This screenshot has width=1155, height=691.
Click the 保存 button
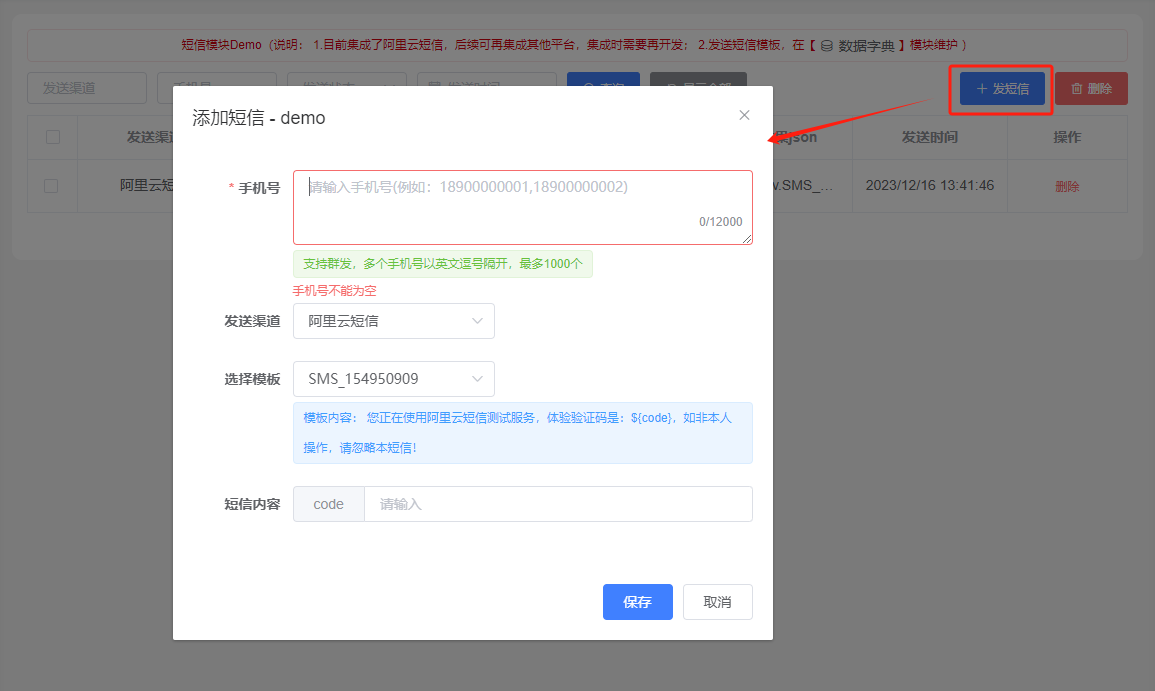click(x=637, y=602)
